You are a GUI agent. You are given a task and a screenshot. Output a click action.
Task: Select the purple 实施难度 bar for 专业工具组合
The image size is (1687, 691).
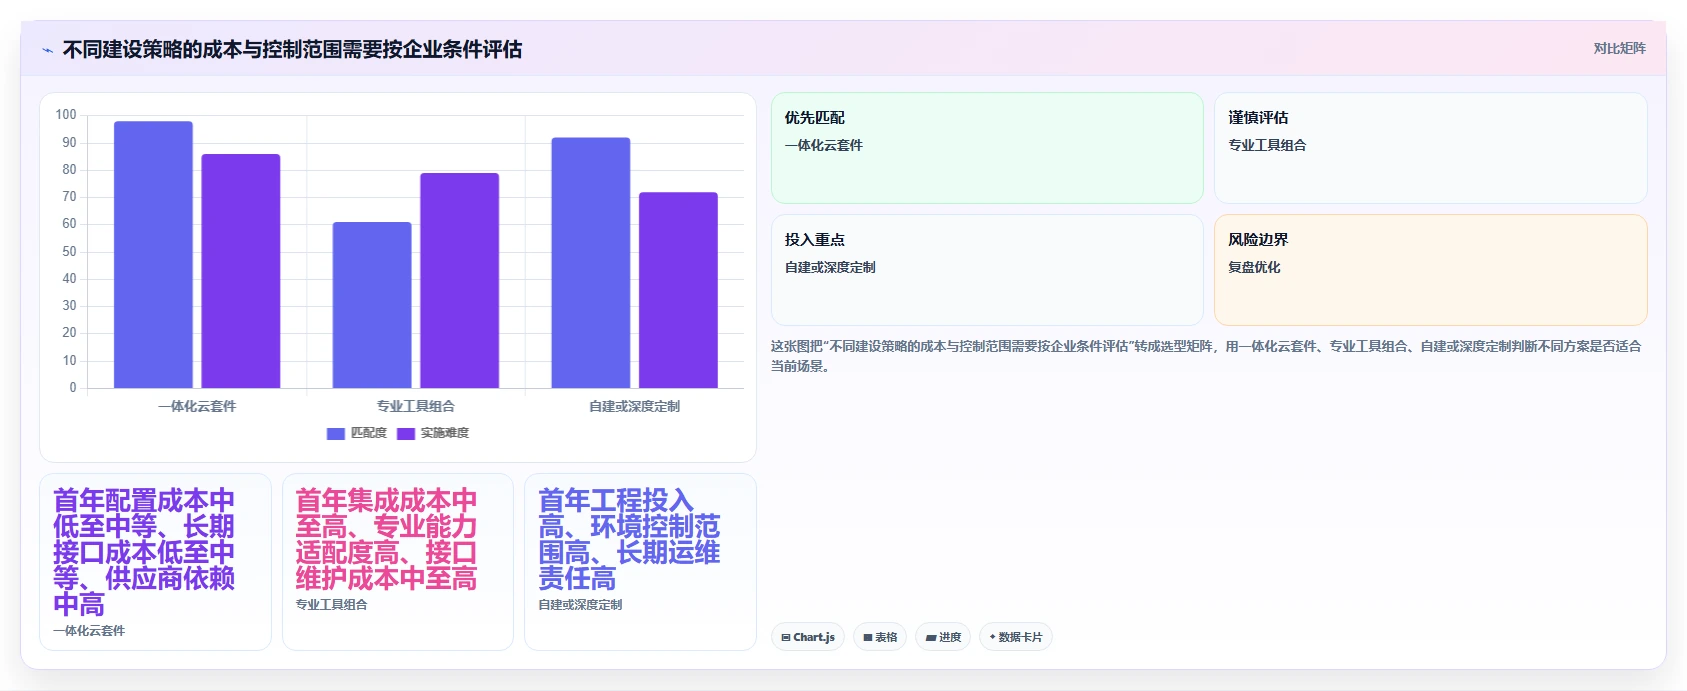tap(459, 280)
